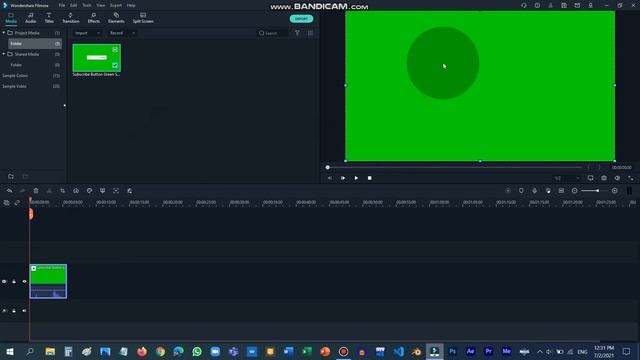640x360 pixels.
Task: Select the Crop tool in timeline toolbar
Action: click(x=62, y=191)
